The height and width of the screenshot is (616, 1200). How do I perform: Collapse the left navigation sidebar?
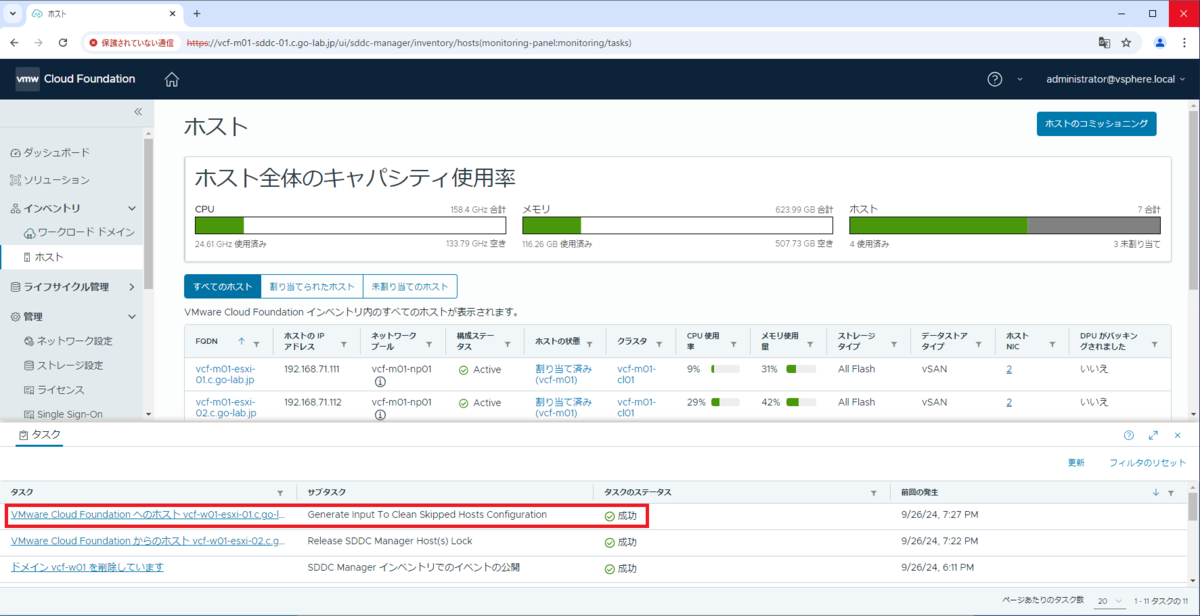[x=138, y=112]
